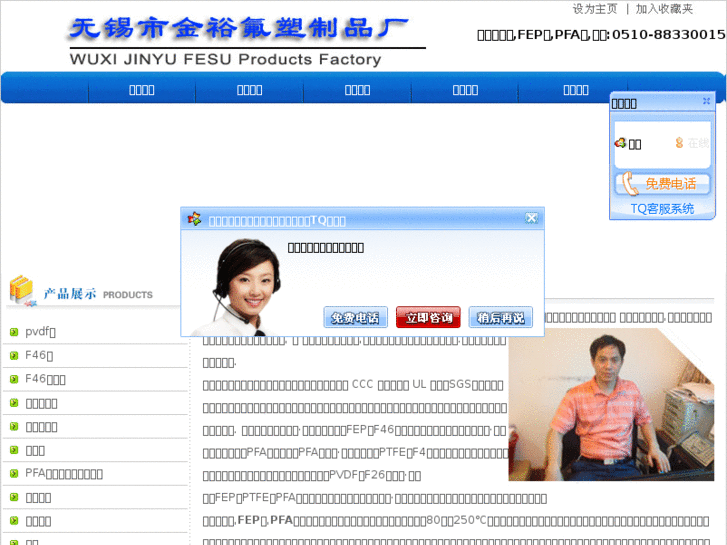Click the TQ logo icon in popup title bar

pyautogui.click(x=194, y=218)
